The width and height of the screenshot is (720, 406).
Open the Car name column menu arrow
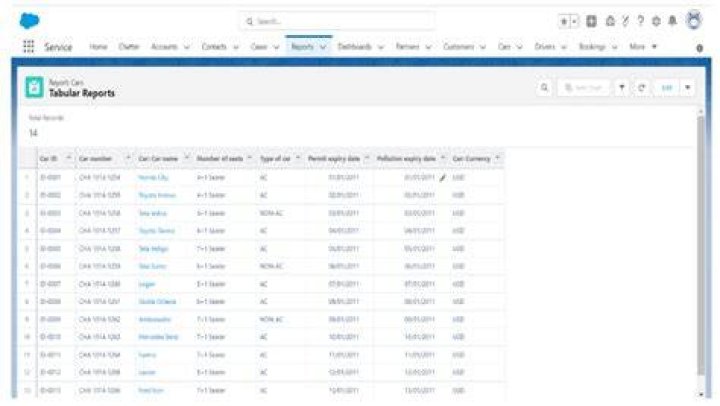coord(187,158)
